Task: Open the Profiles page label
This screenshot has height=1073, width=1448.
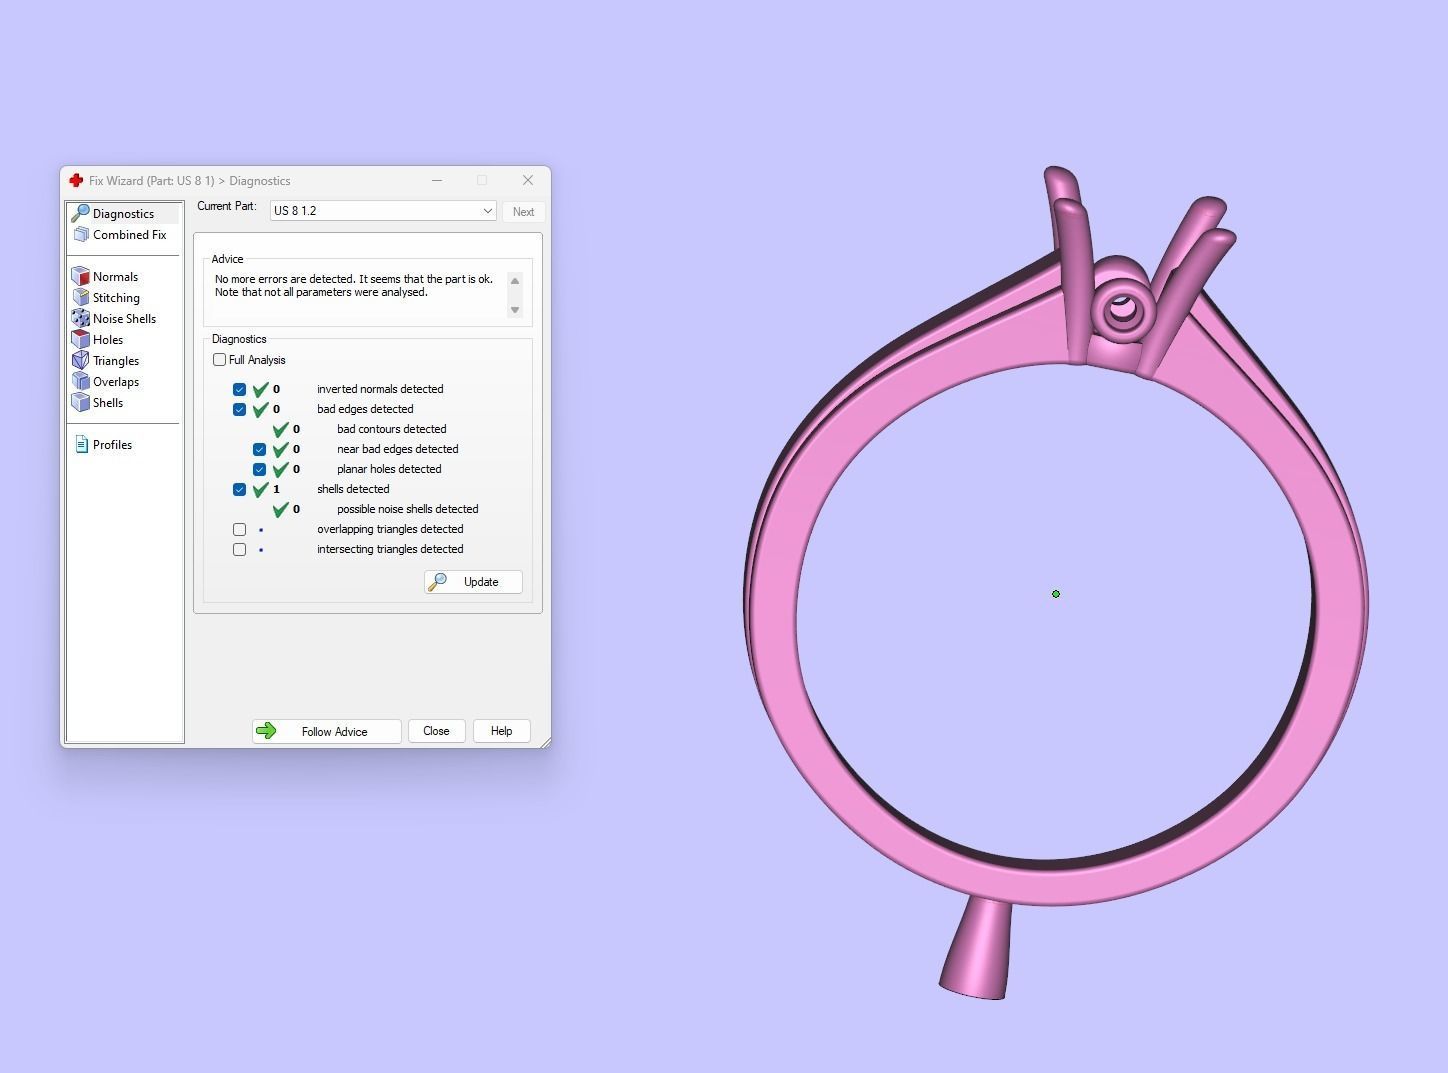Action: coord(112,445)
